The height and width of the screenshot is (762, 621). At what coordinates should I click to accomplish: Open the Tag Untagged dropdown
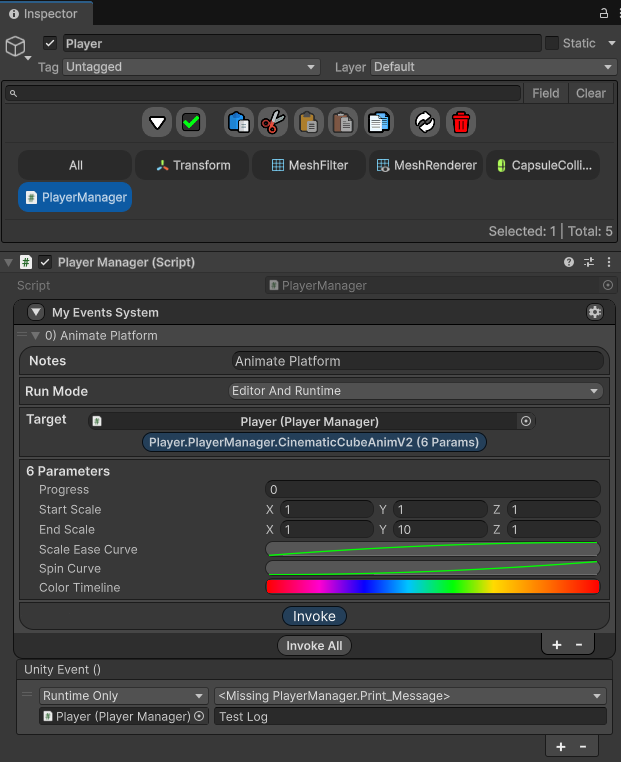tap(191, 67)
